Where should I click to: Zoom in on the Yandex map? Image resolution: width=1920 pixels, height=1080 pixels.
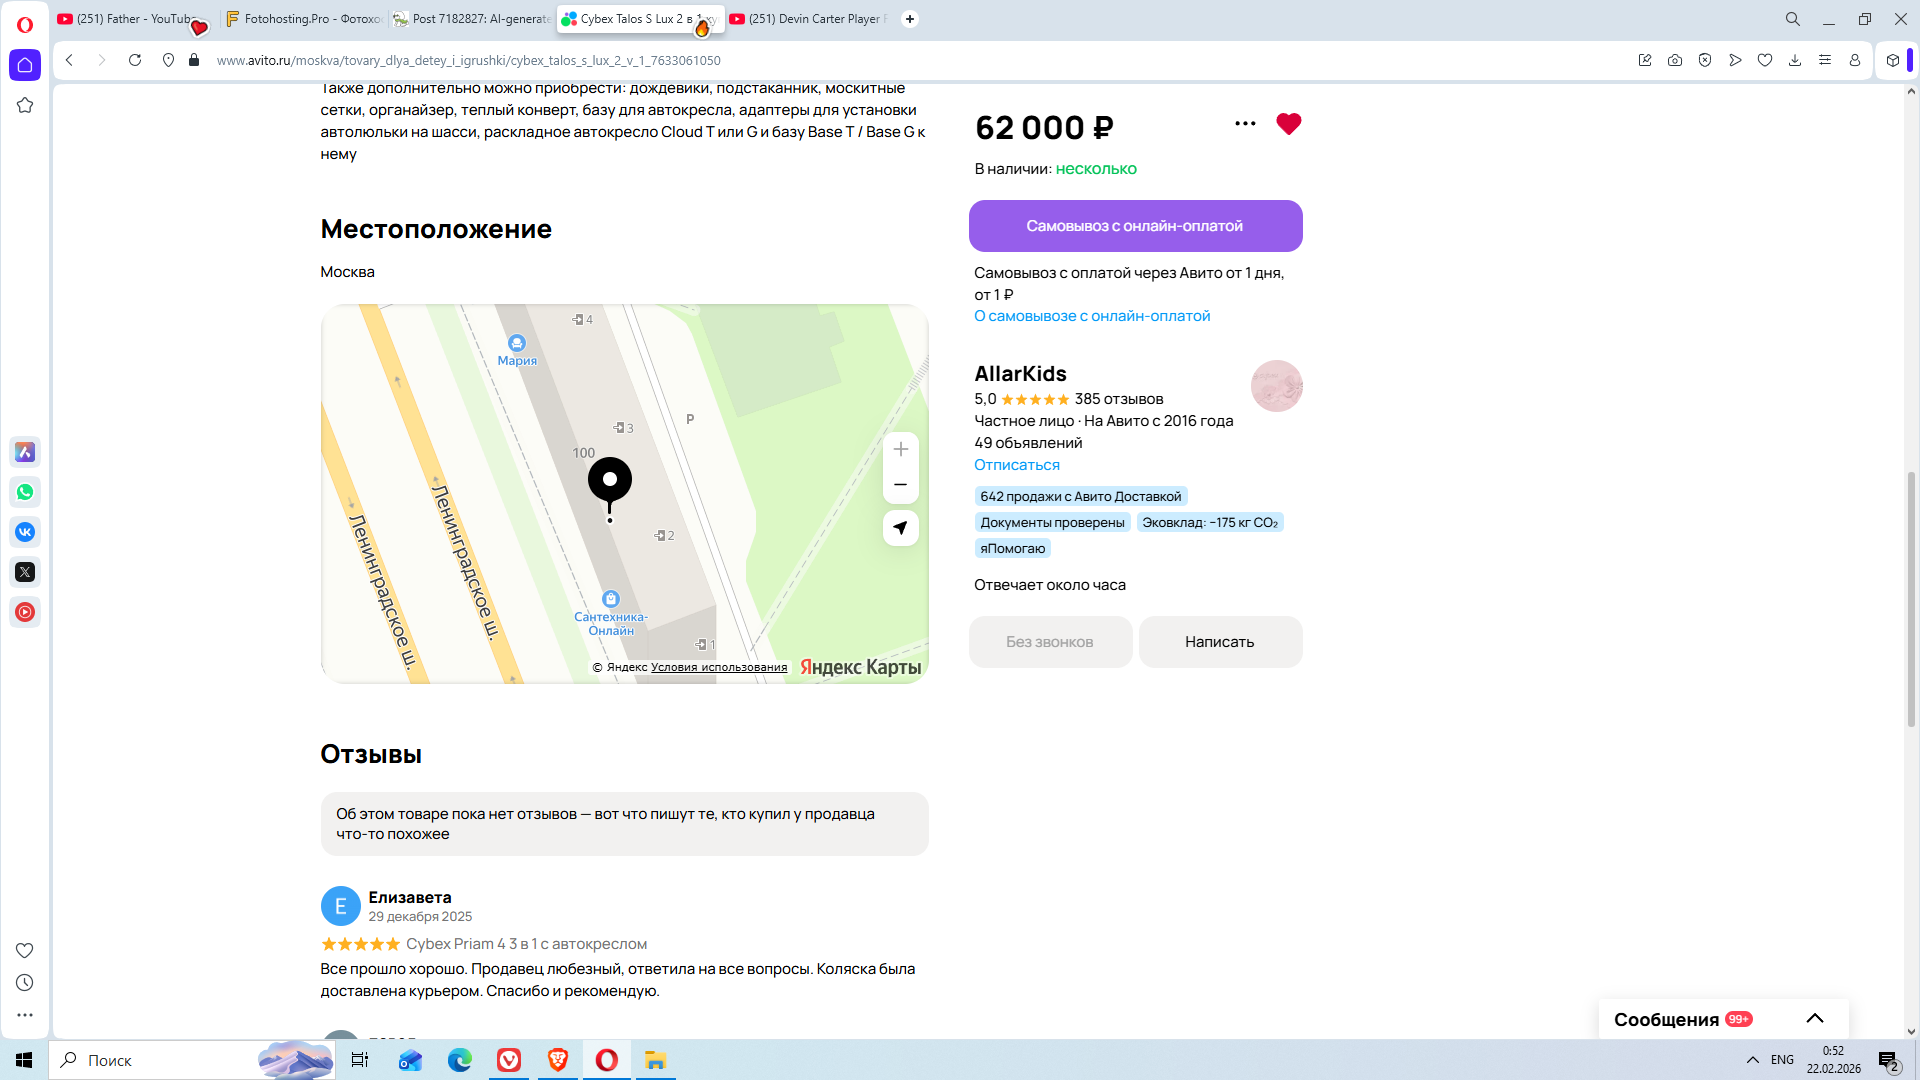coord(900,450)
